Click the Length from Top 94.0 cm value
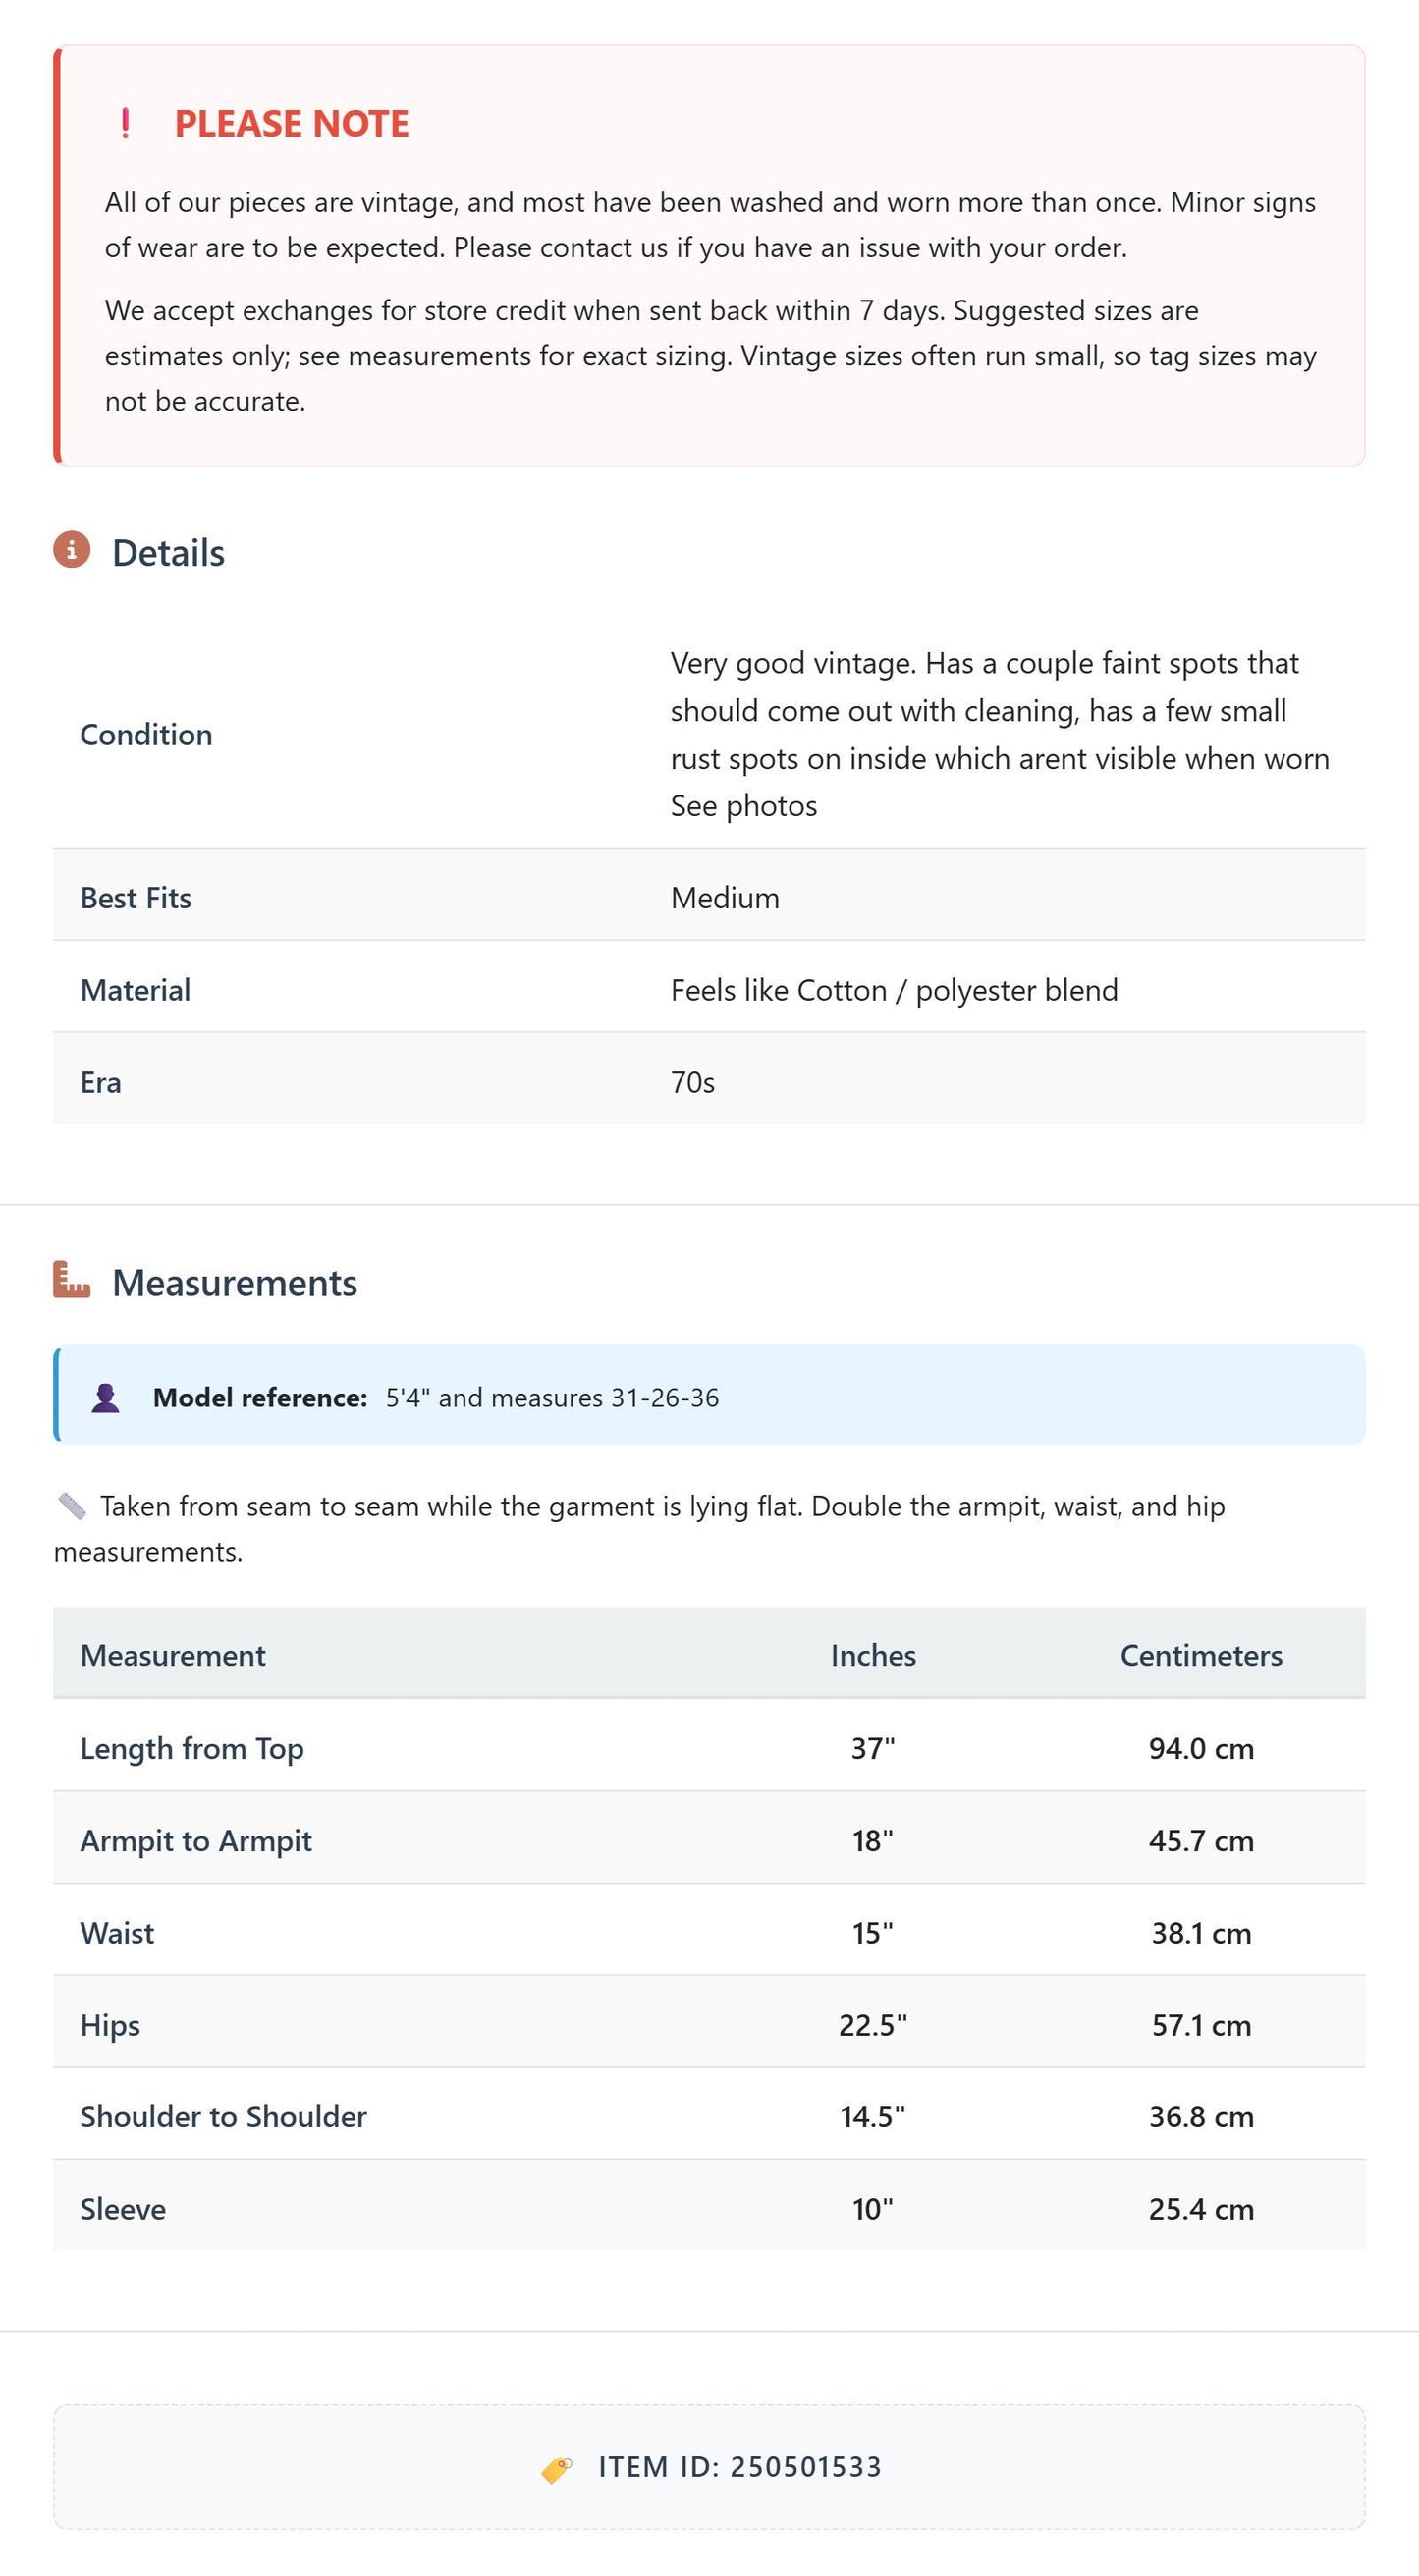 tap(1201, 1748)
